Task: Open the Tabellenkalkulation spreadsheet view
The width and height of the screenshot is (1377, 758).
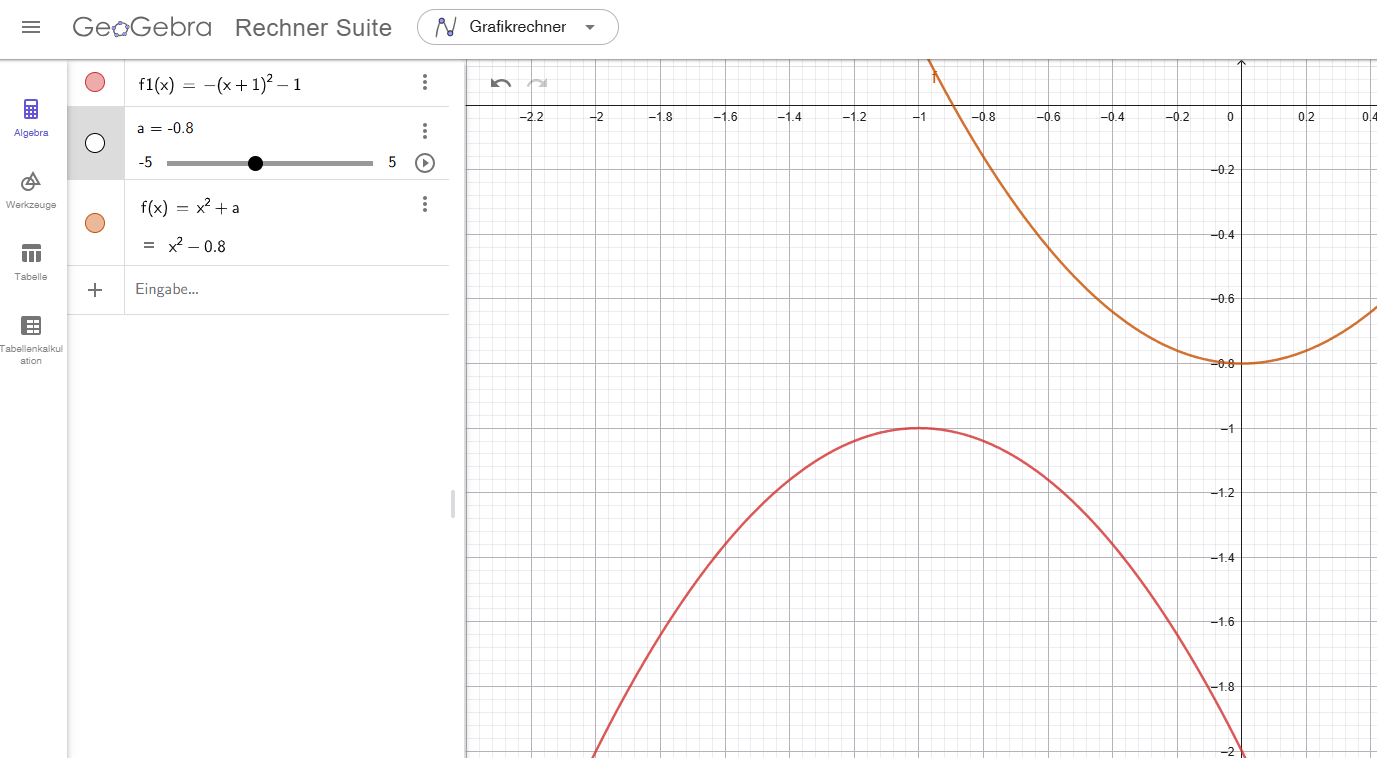Action: [x=31, y=335]
